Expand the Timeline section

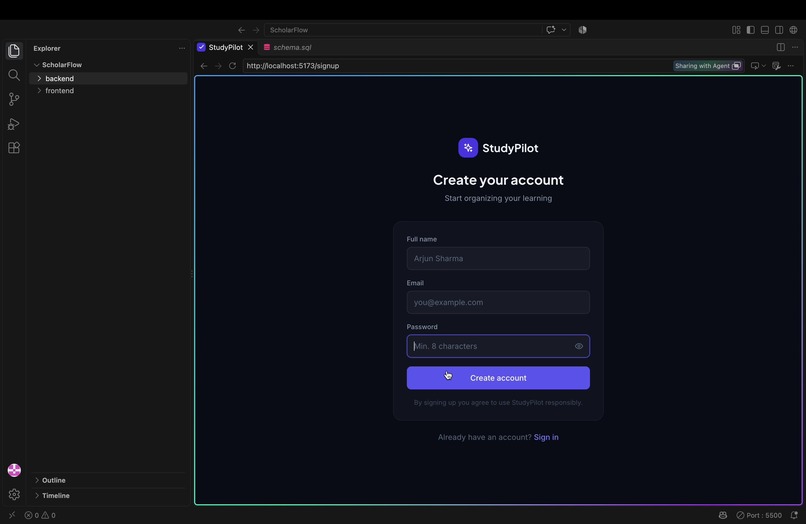coord(108,495)
